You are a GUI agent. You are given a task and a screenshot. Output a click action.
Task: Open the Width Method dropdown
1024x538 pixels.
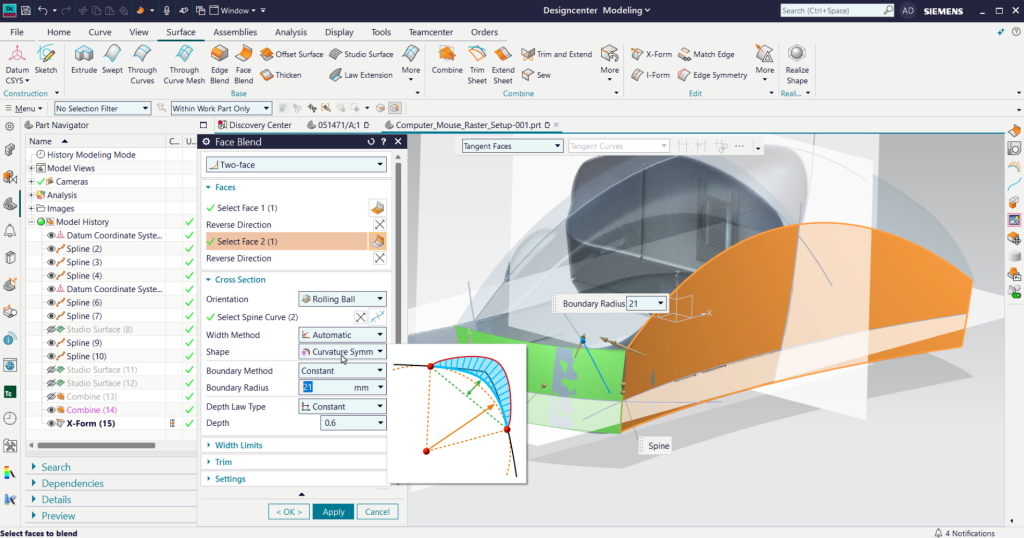[x=342, y=335]
